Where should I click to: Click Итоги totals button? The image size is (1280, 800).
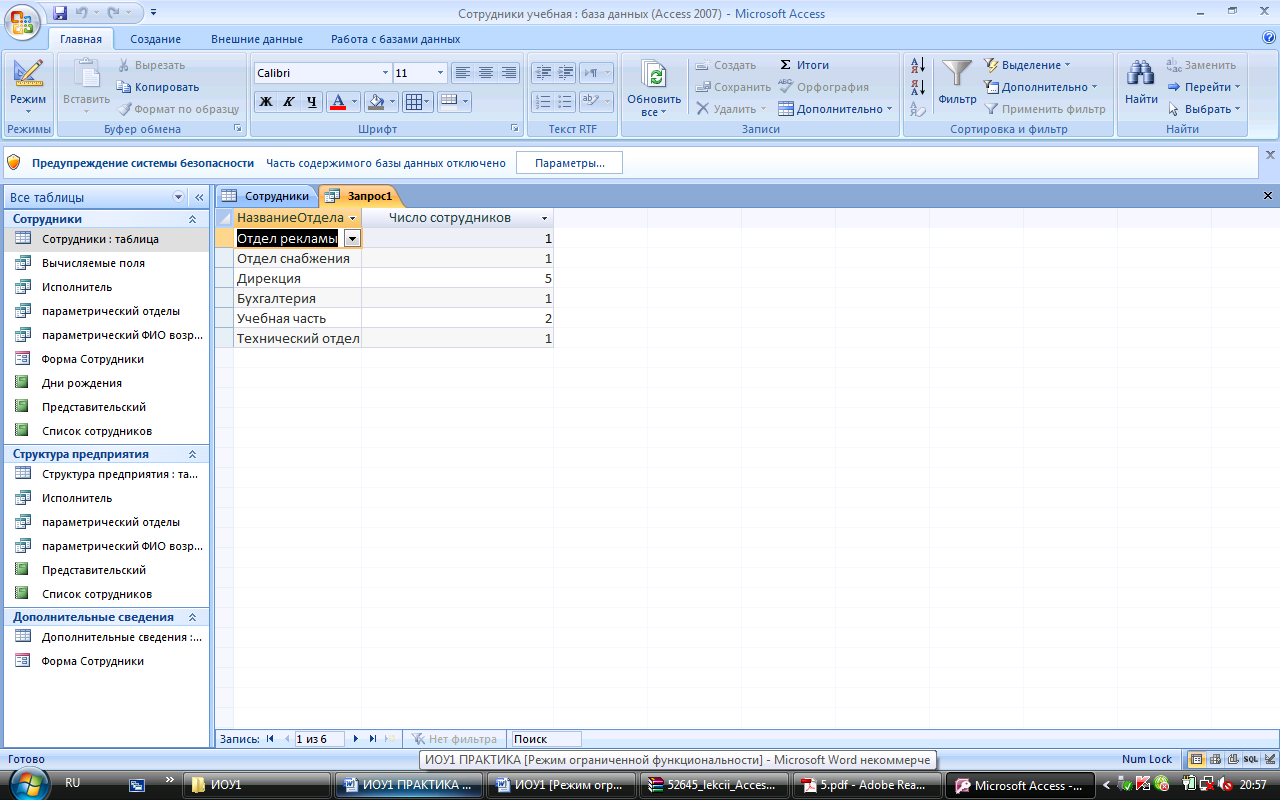coord(804,65)
